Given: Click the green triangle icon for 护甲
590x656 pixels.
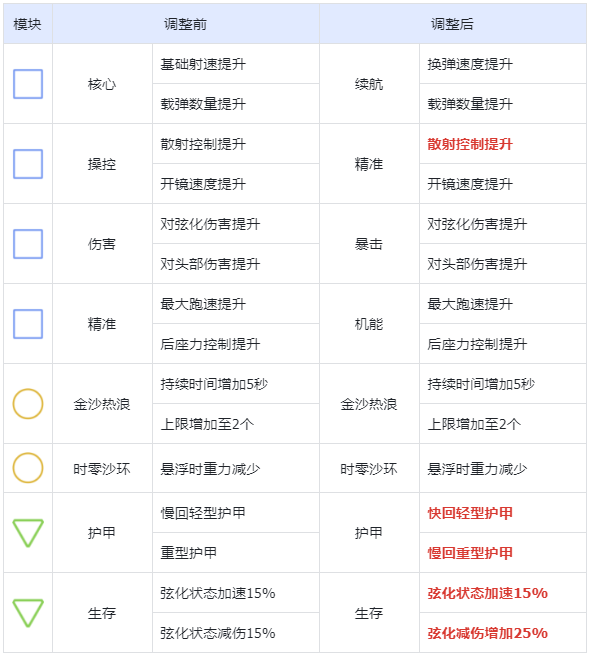Looking at the screenshot, I should tap(28, 533).
